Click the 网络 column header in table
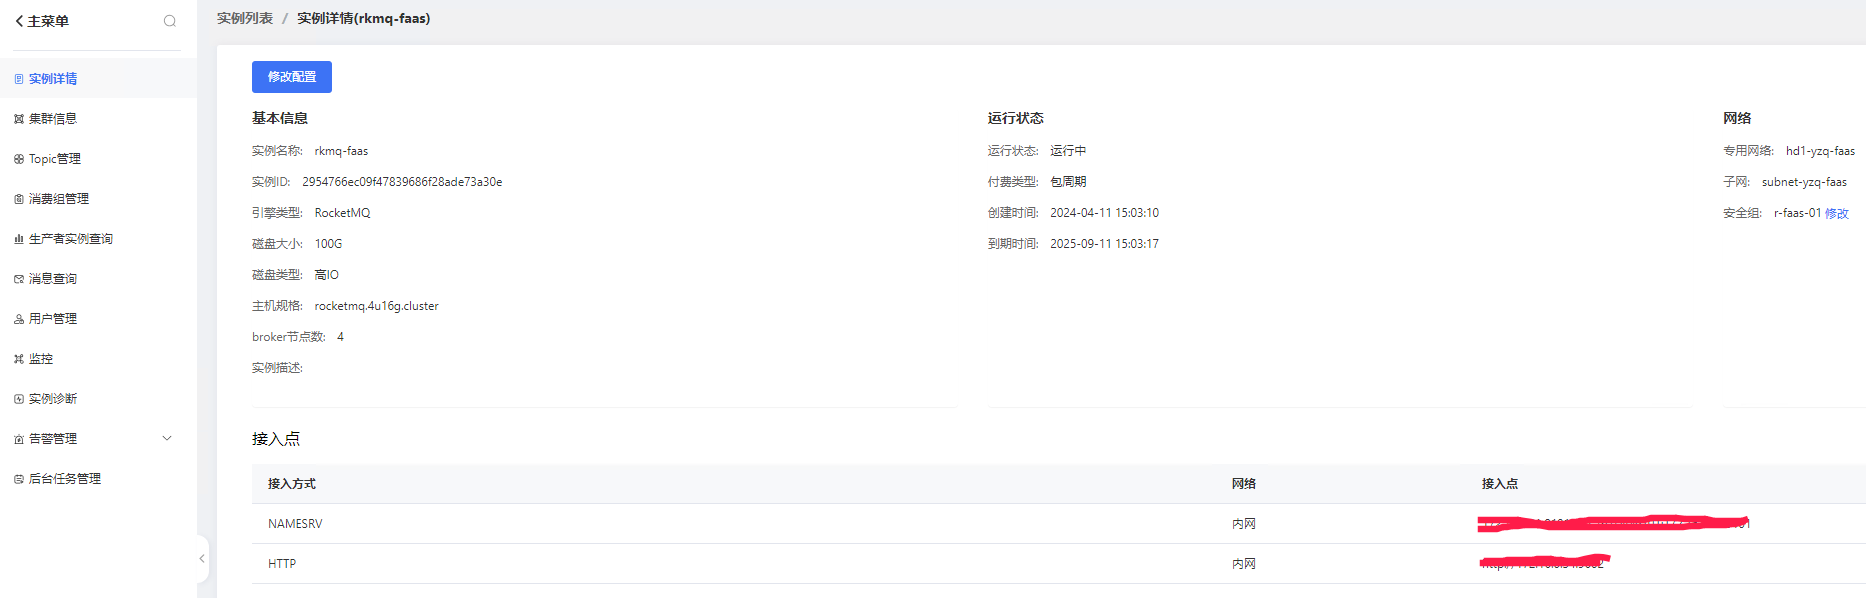 [x=1244, y=484]
